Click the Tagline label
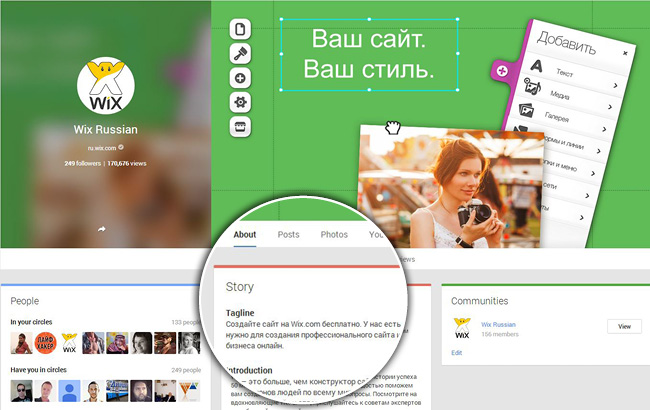This screenshot has width=650, height=410. [240, 313]
